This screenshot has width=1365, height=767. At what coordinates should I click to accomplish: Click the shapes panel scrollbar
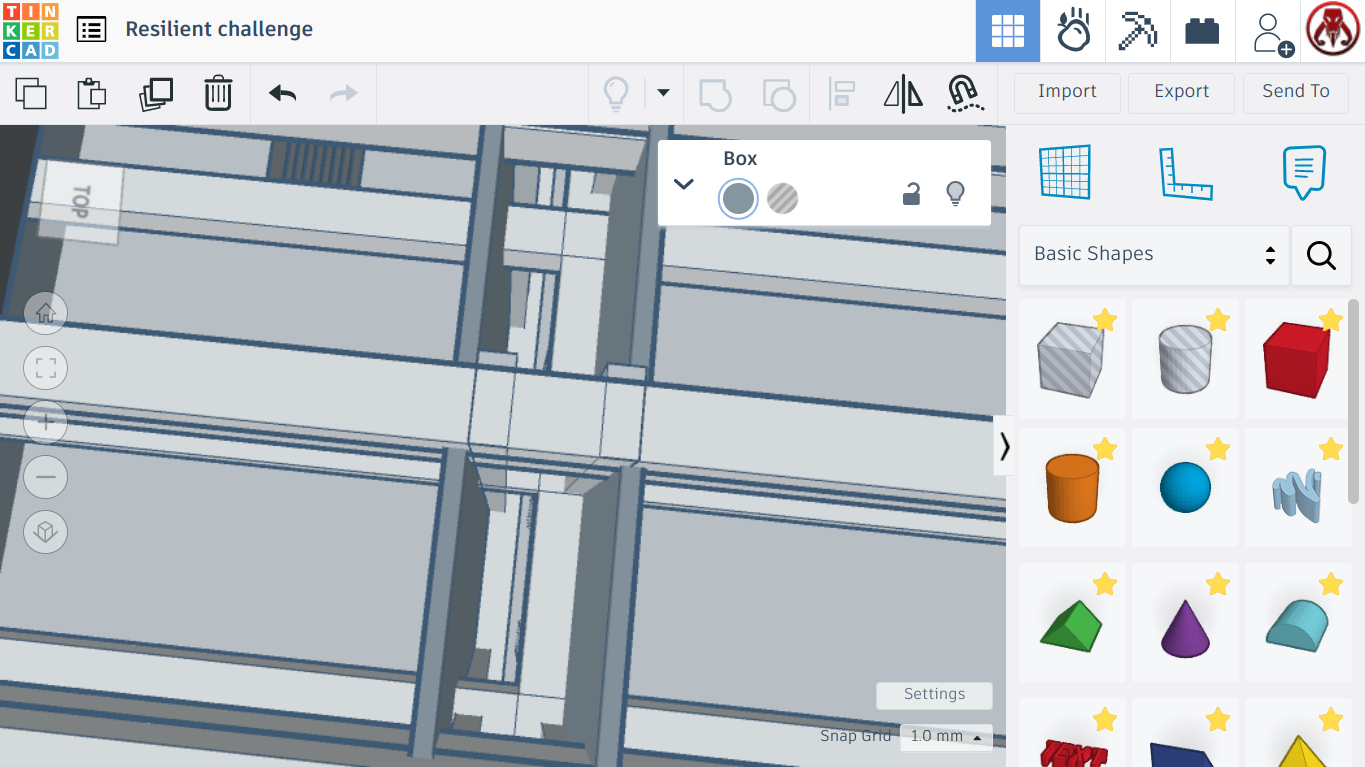coord(1354,400)
